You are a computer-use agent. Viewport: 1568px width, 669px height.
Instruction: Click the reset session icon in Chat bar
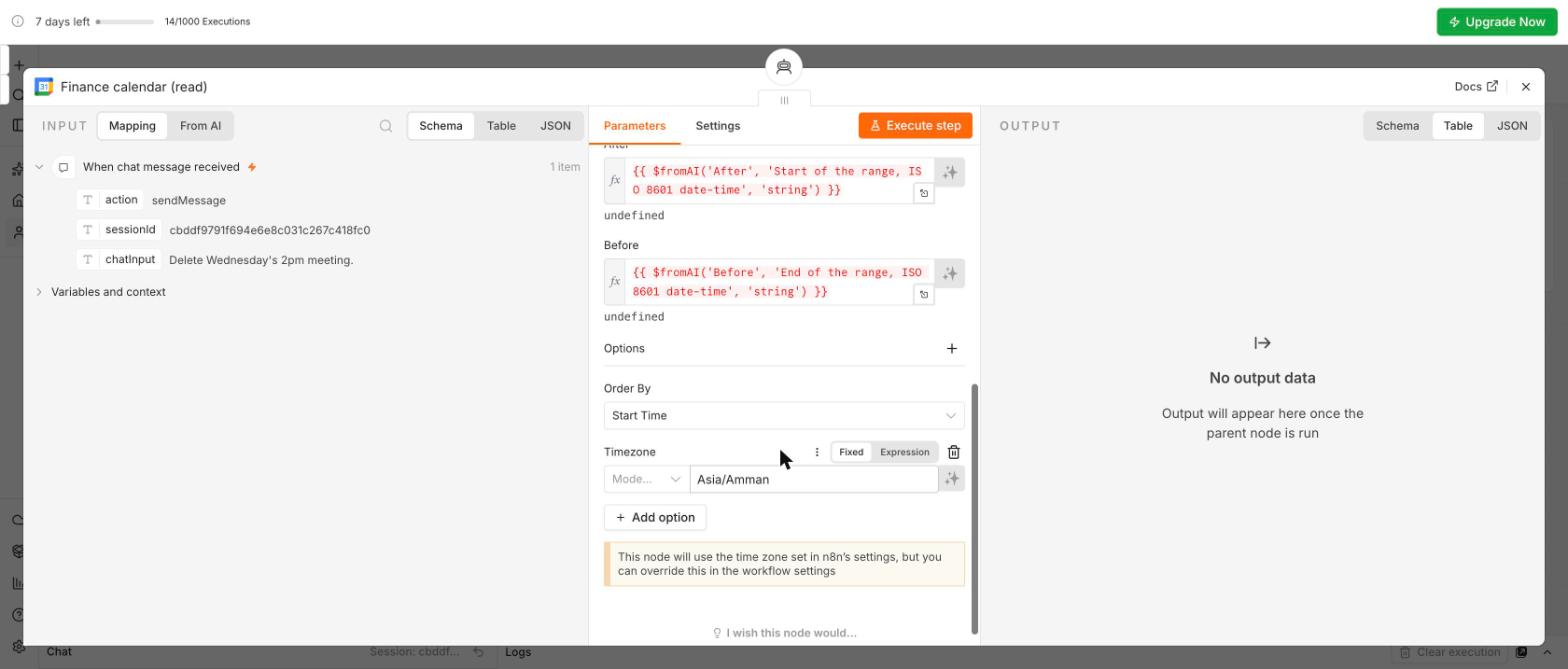tap(478, 652)
